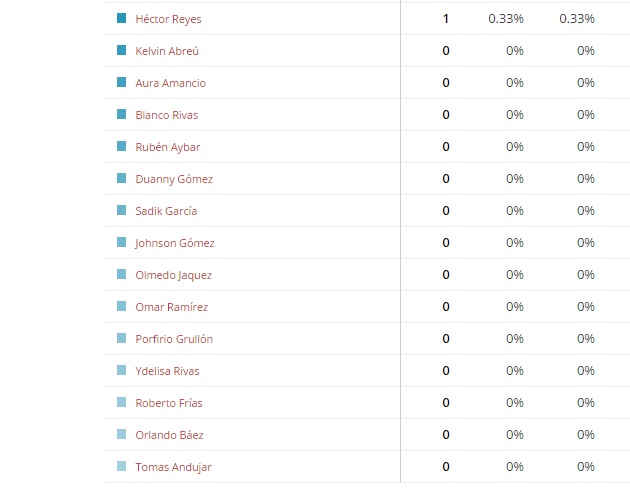
Task: Select the legend square for Porfirio Grullón
Action: (121, 338)
